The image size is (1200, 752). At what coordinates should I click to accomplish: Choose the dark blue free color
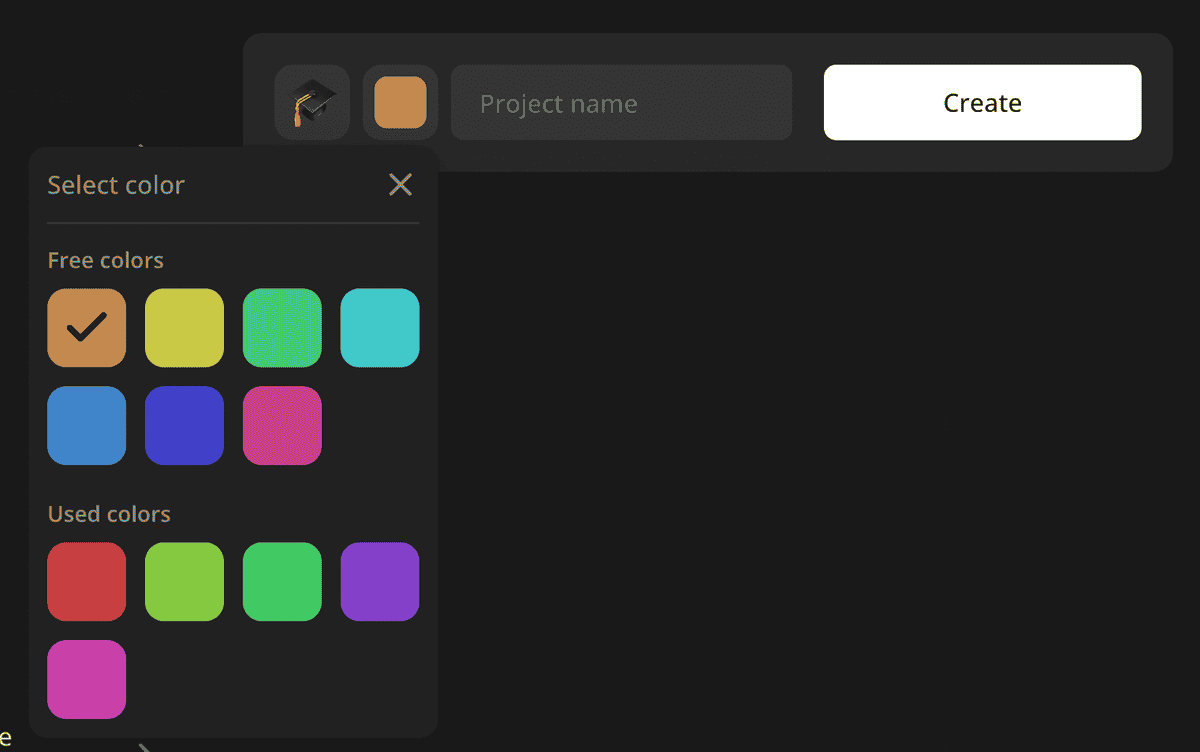point(184,425)
